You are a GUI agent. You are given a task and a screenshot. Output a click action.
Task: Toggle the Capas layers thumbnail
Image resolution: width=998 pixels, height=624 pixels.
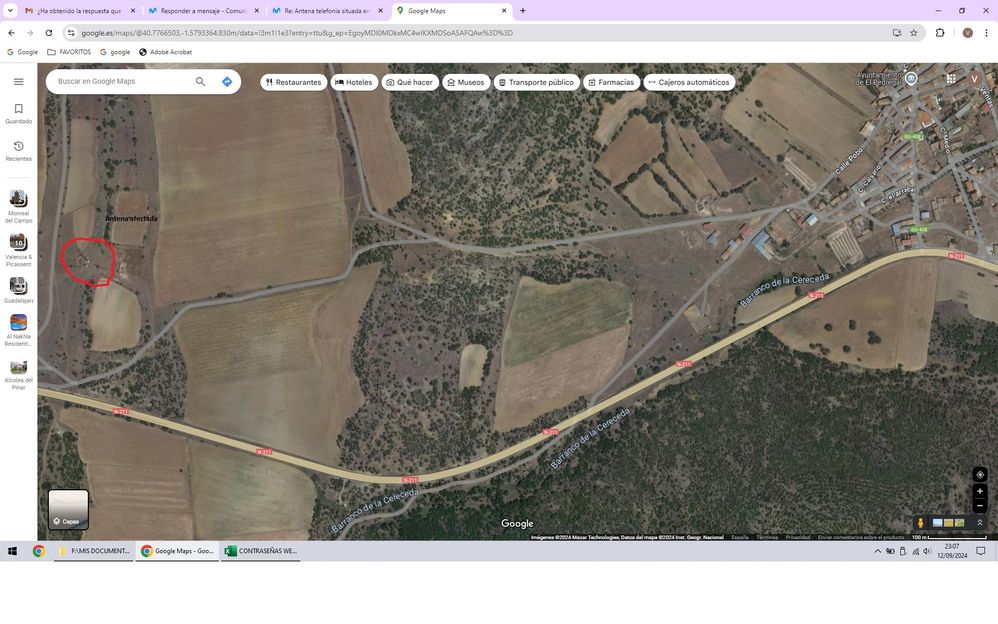[x=68, y=509]
